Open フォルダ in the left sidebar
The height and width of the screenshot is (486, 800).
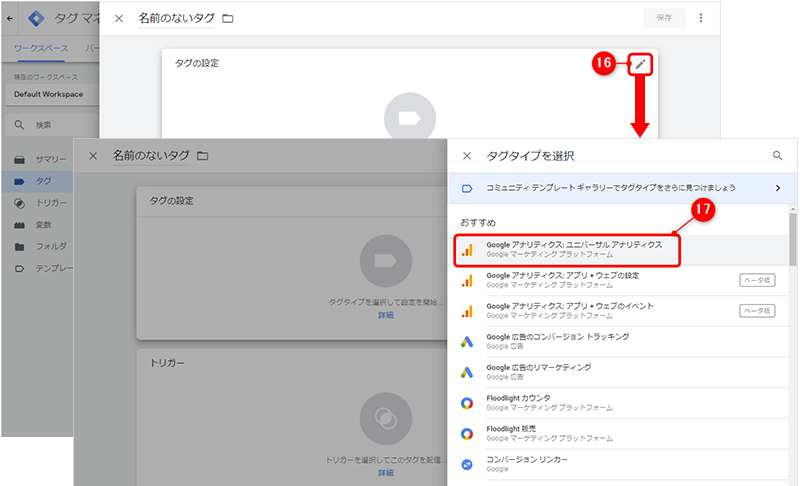pos(38,247)
